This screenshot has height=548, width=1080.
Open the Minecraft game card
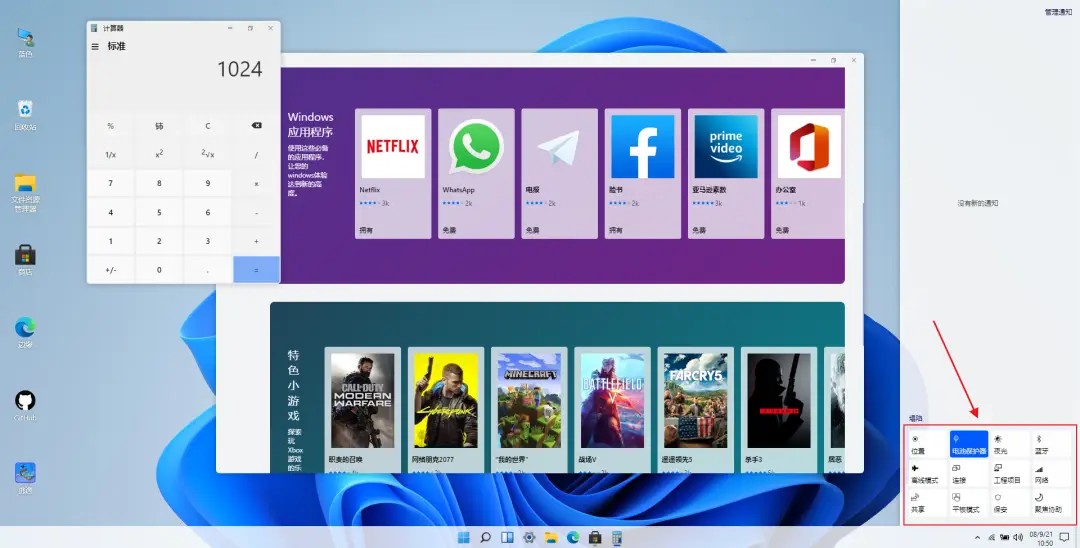[x=529, y=410]
